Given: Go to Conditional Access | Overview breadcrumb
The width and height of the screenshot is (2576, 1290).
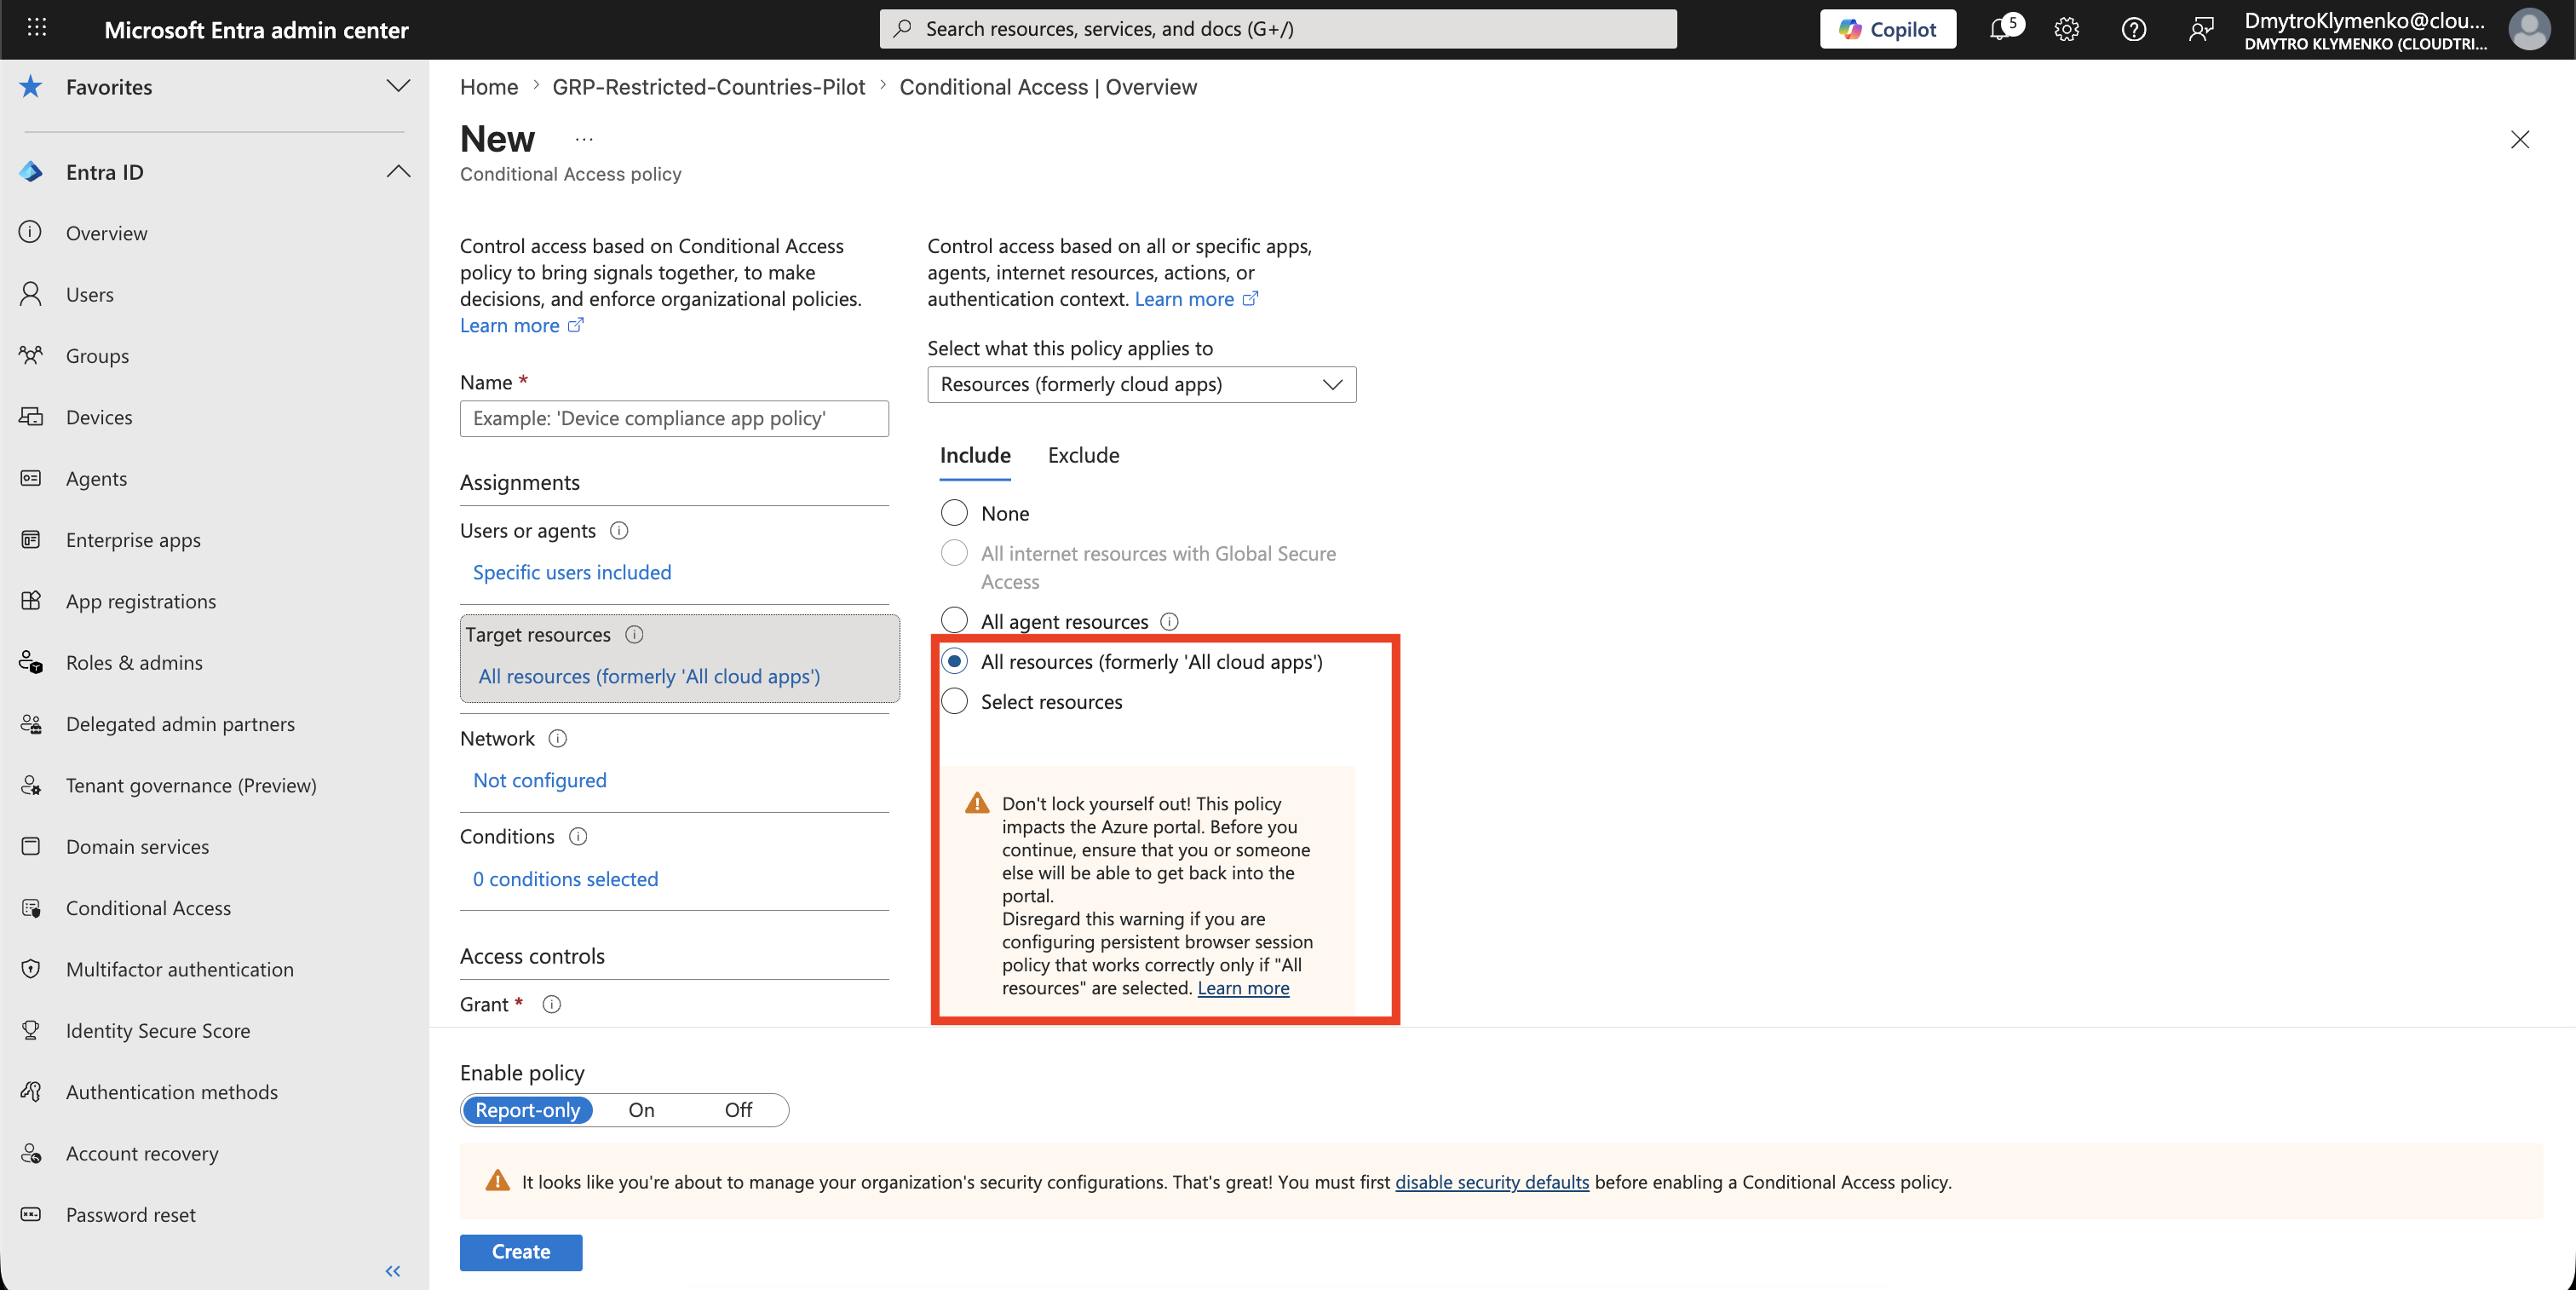Looking at the screenshot, I should coord(1047,87).
